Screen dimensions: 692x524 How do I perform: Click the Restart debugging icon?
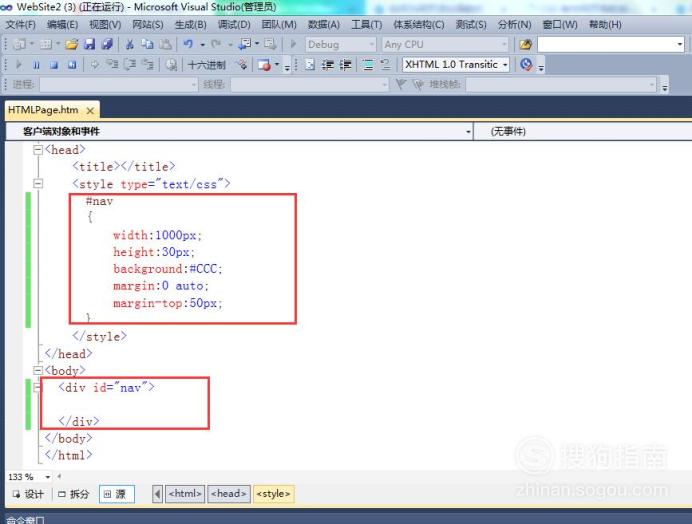72,65
